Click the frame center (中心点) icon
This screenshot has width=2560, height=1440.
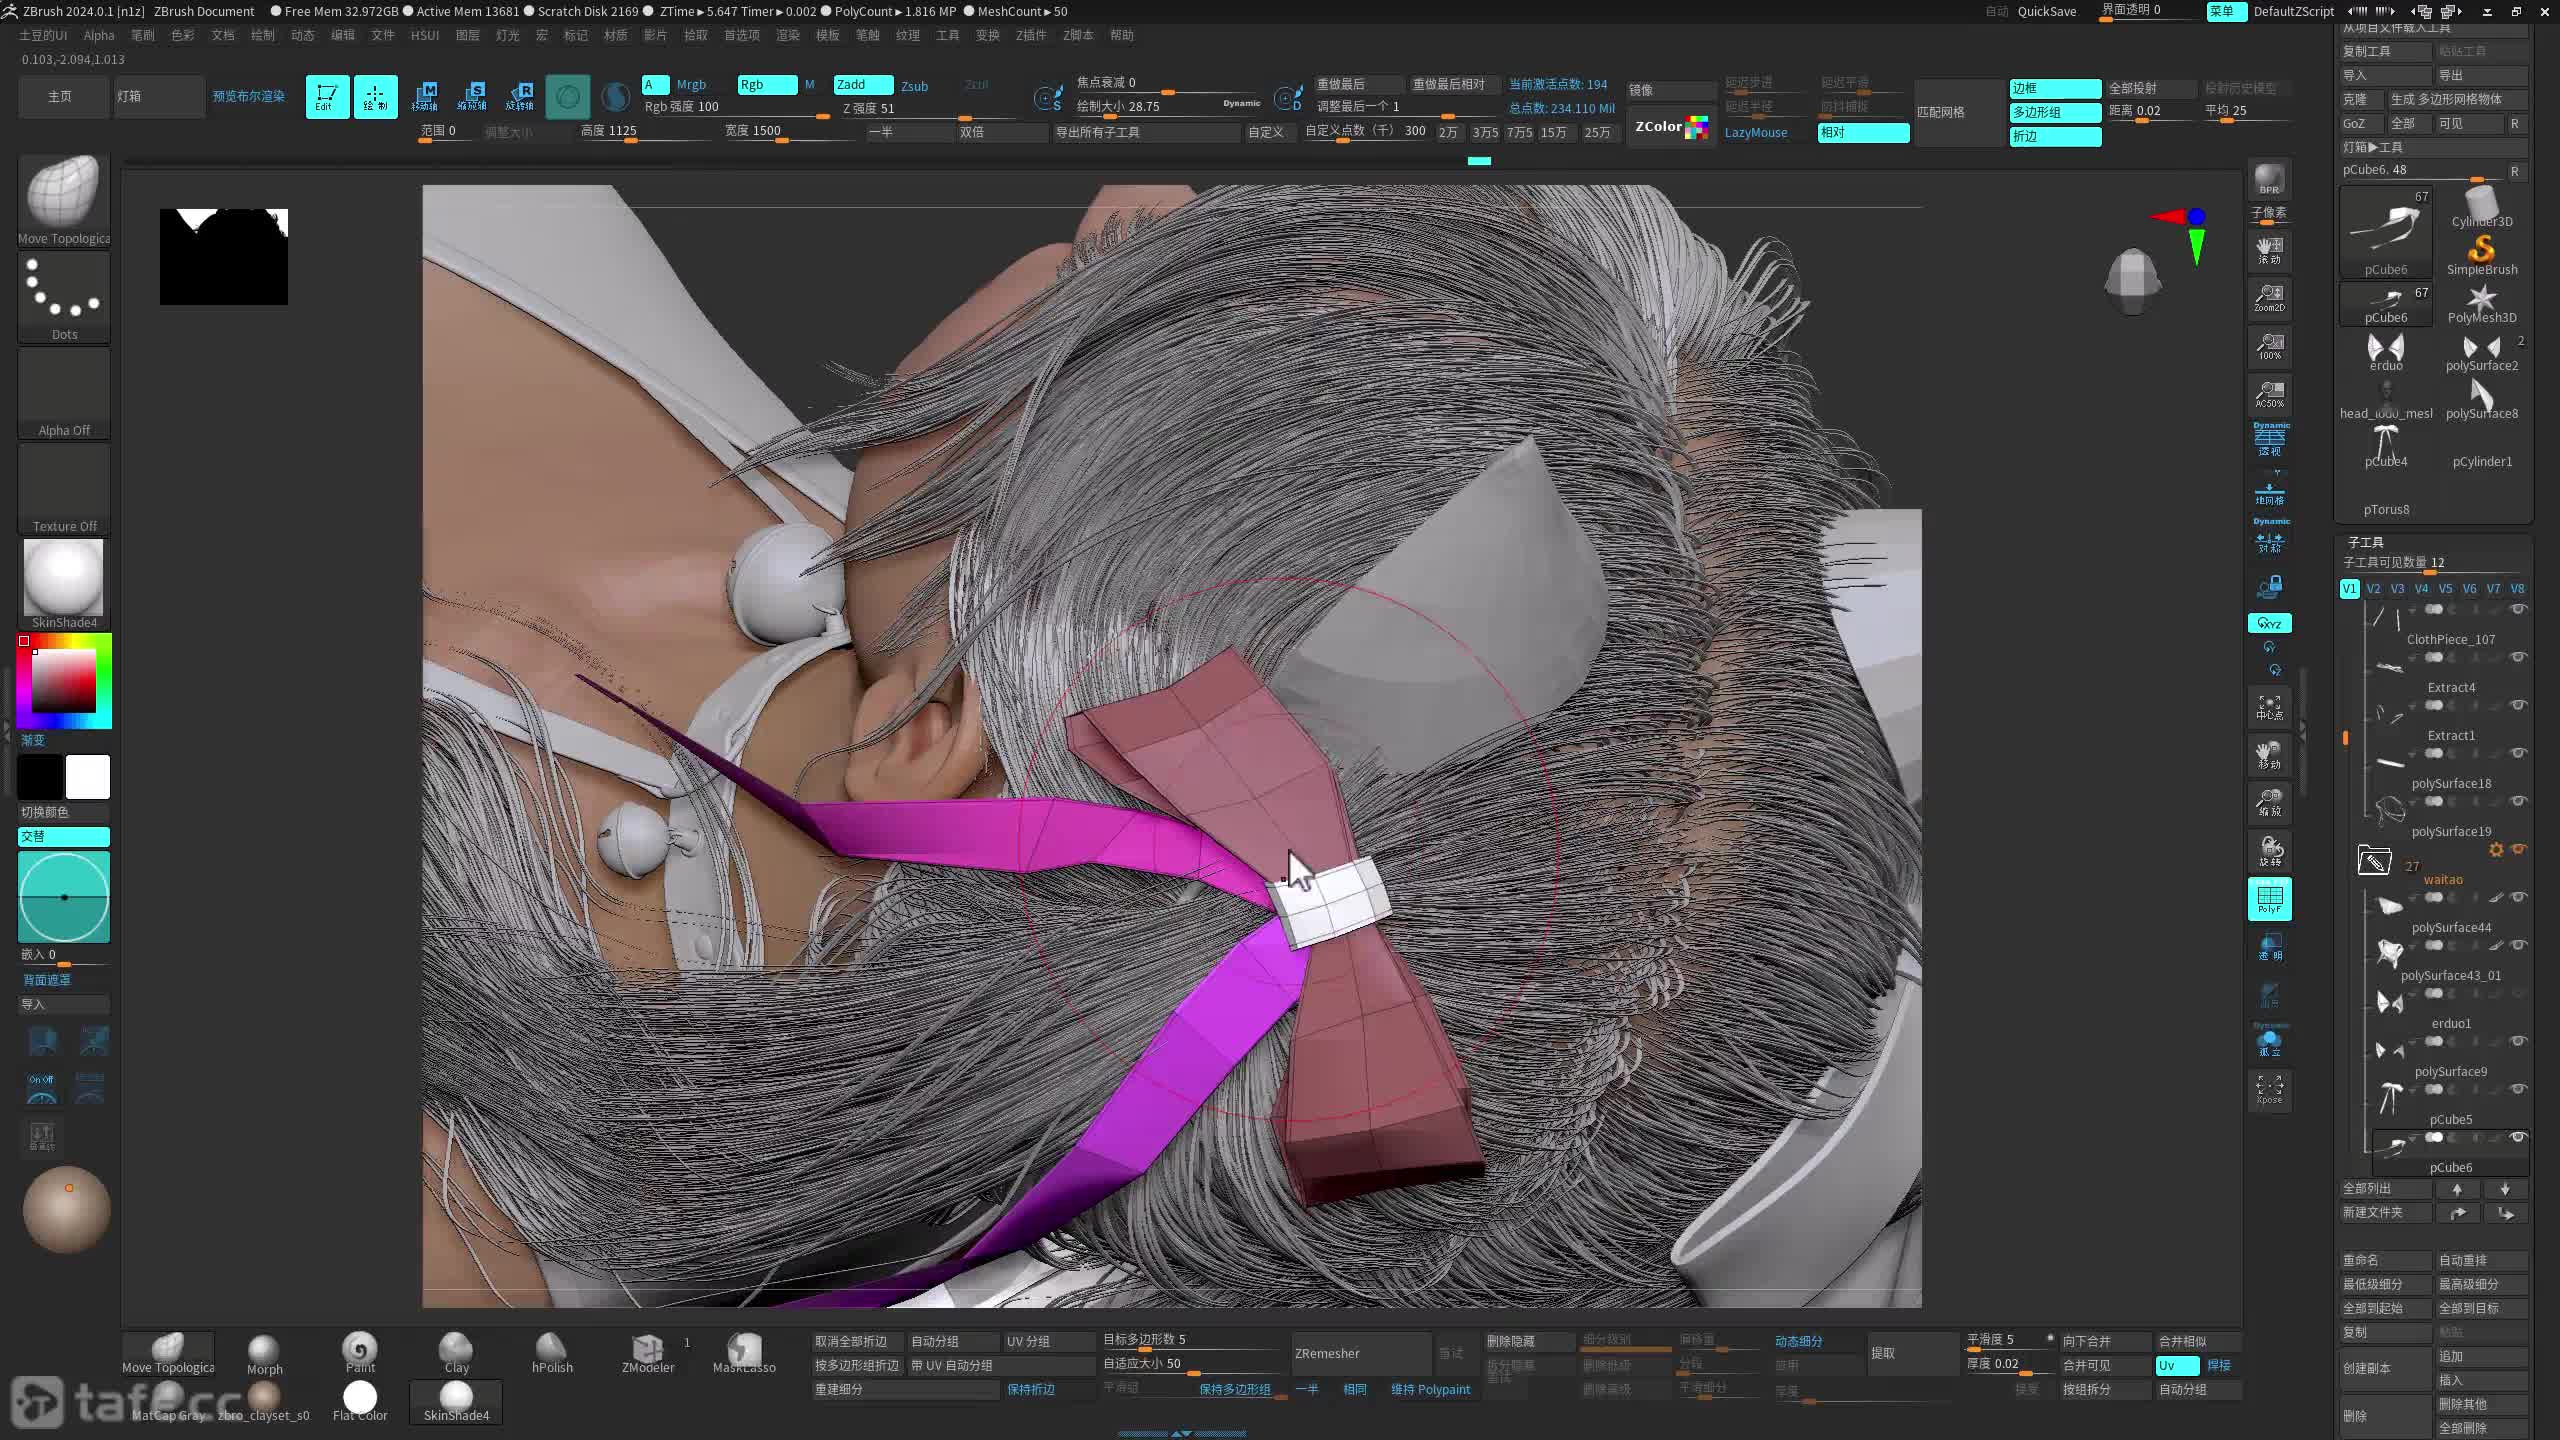pos(2269,707)
